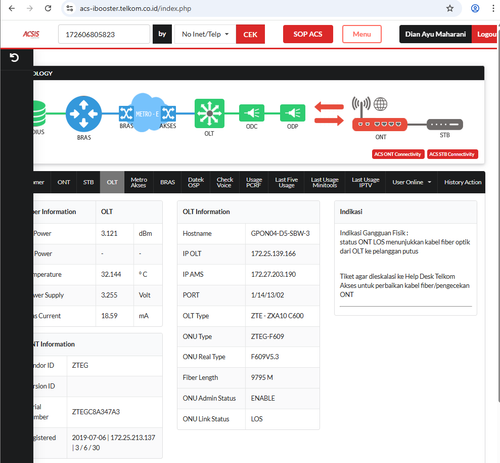Go back with the browser back arrow
Screen dimensions: 500x463
[12, 8]
